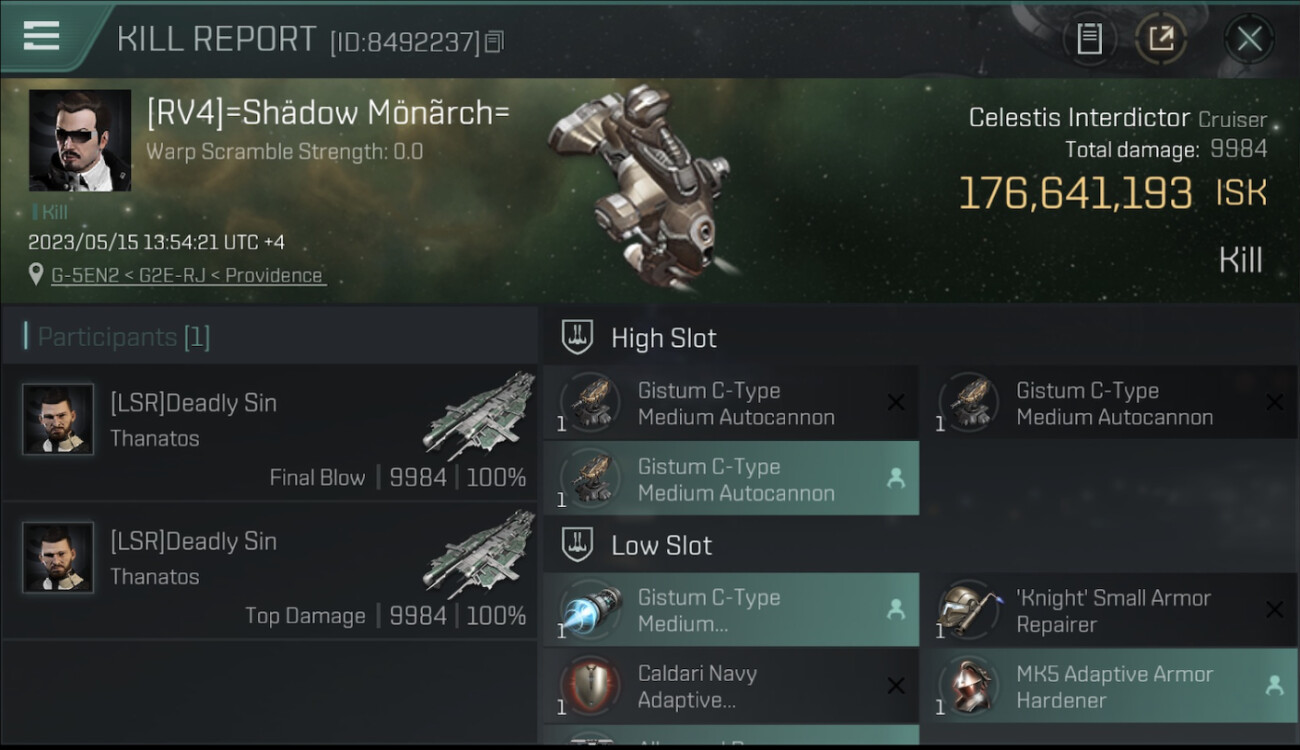Click the Thanatos ship icon in Final Blow row
The image size is (1300, 750).
coord(480,415)
